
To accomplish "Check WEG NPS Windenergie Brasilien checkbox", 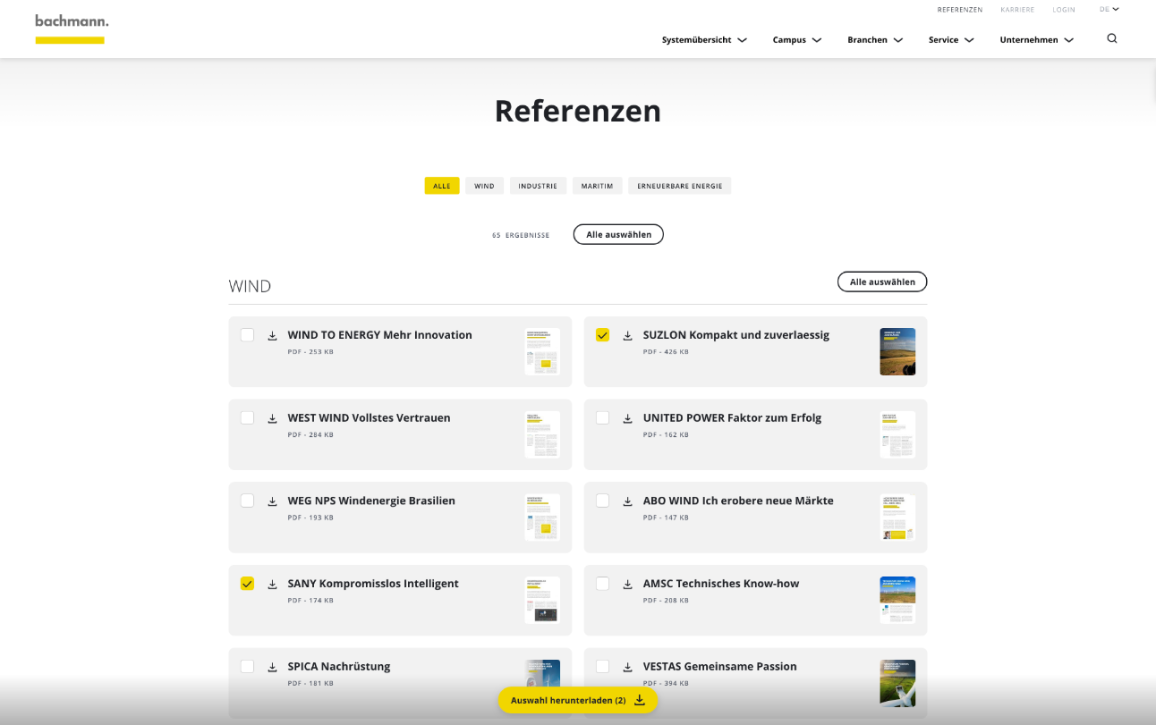I will 247,500.
